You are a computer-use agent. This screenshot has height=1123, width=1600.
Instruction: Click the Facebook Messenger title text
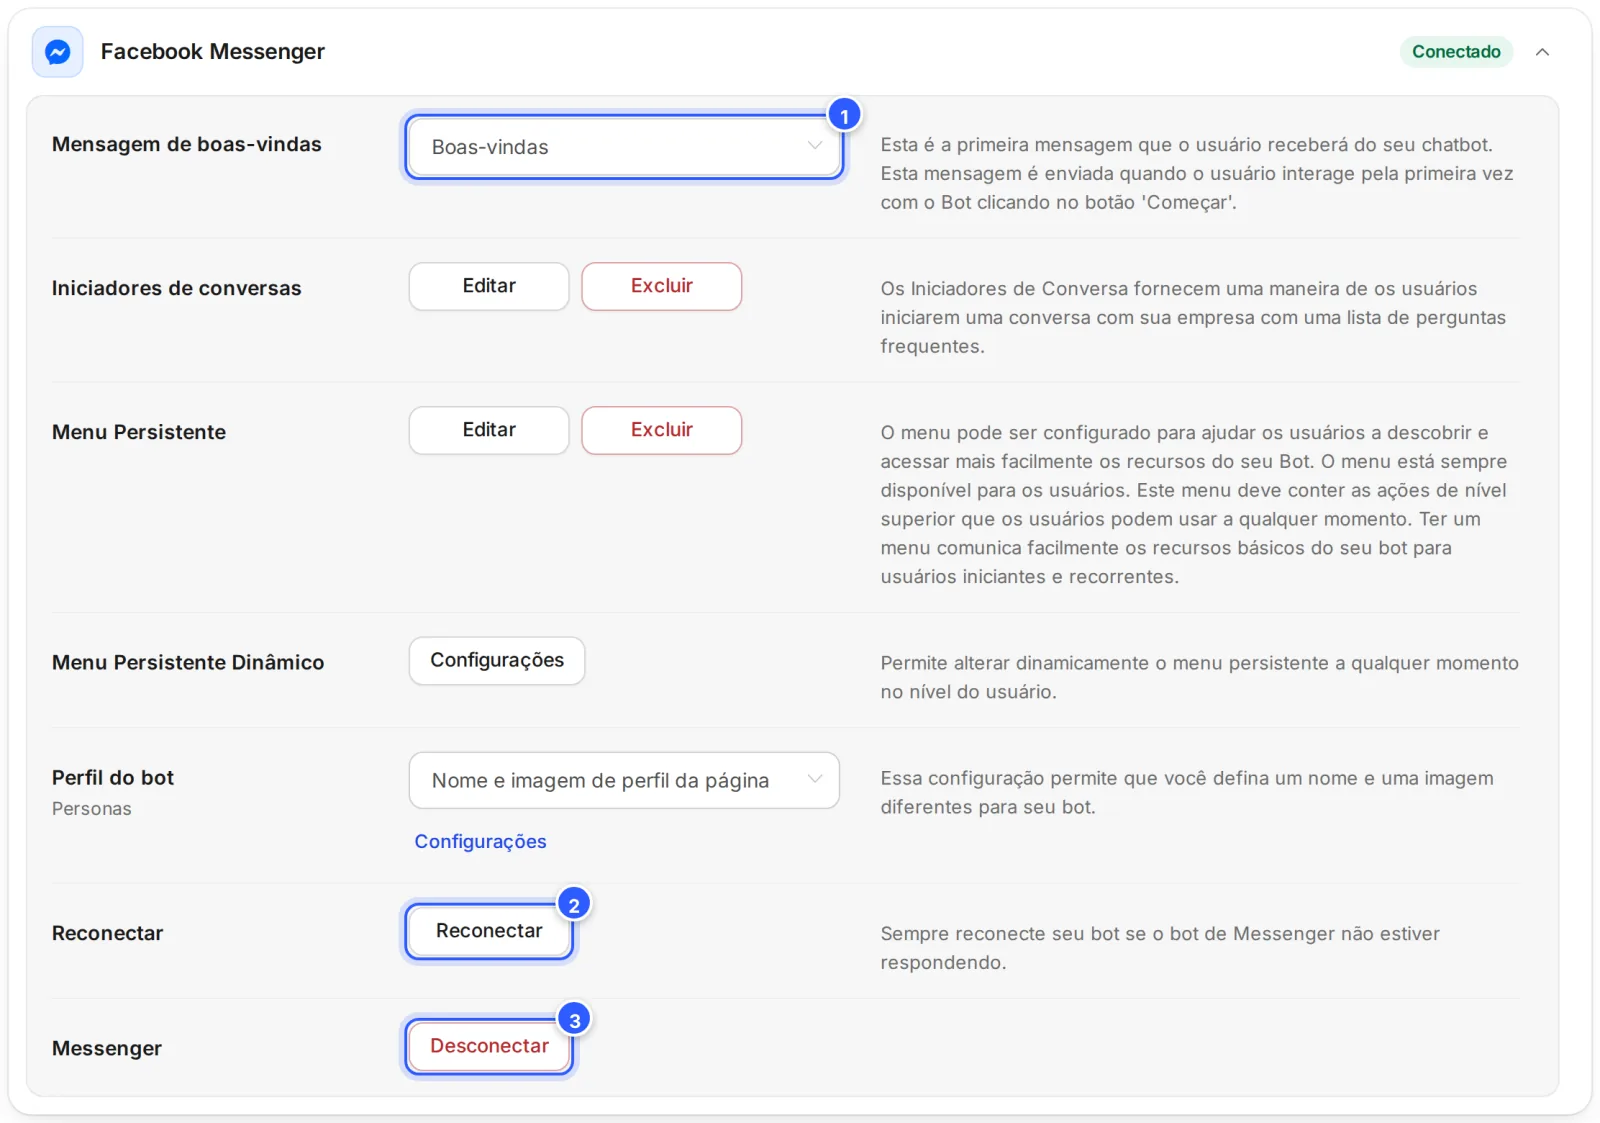(213, 52)
